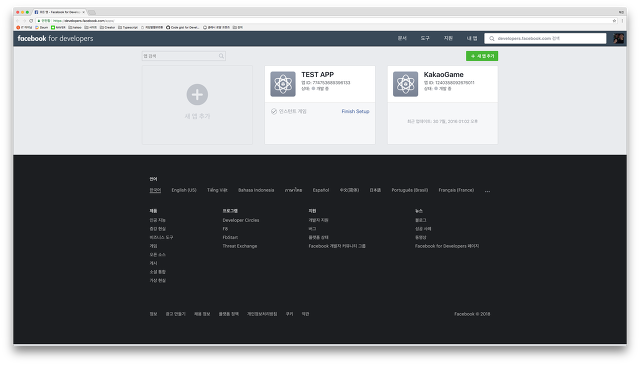Open the 쿠키 (Cookies) footer link
The height and width of the screenshot is (365, 640).
click(289, 314)
